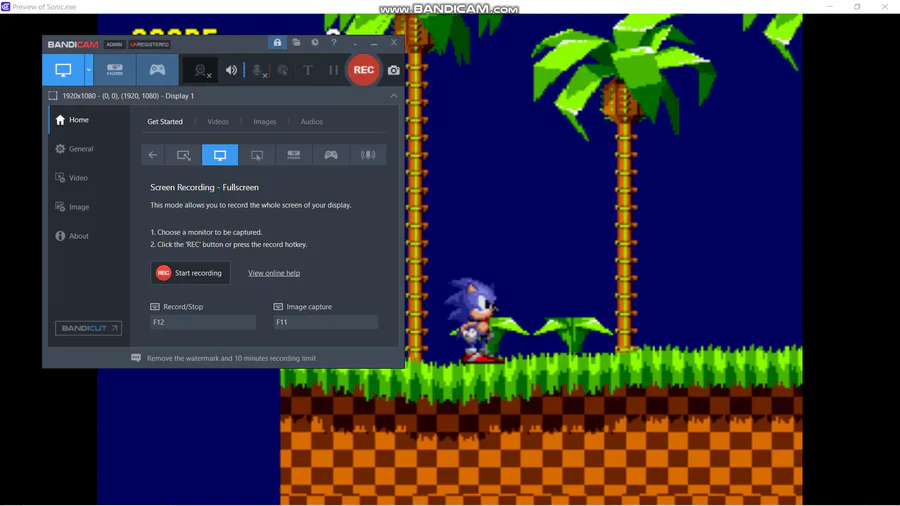Click the ADMIN badge
This screenshot has height=506, width=900.
point(114,44)
